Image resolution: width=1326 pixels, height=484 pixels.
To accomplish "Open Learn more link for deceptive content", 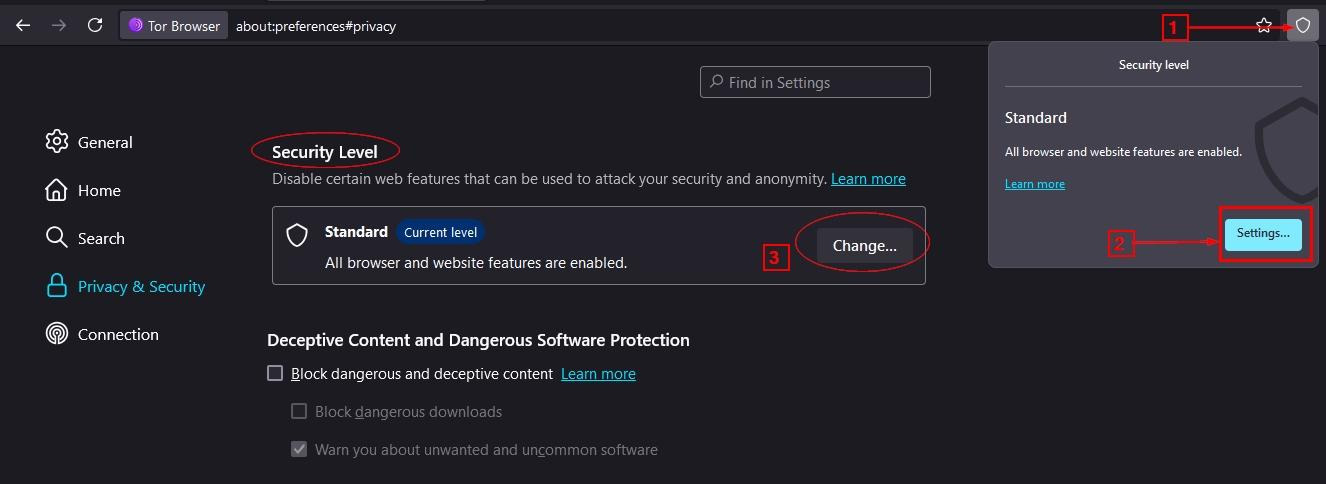I will [598, 374].
